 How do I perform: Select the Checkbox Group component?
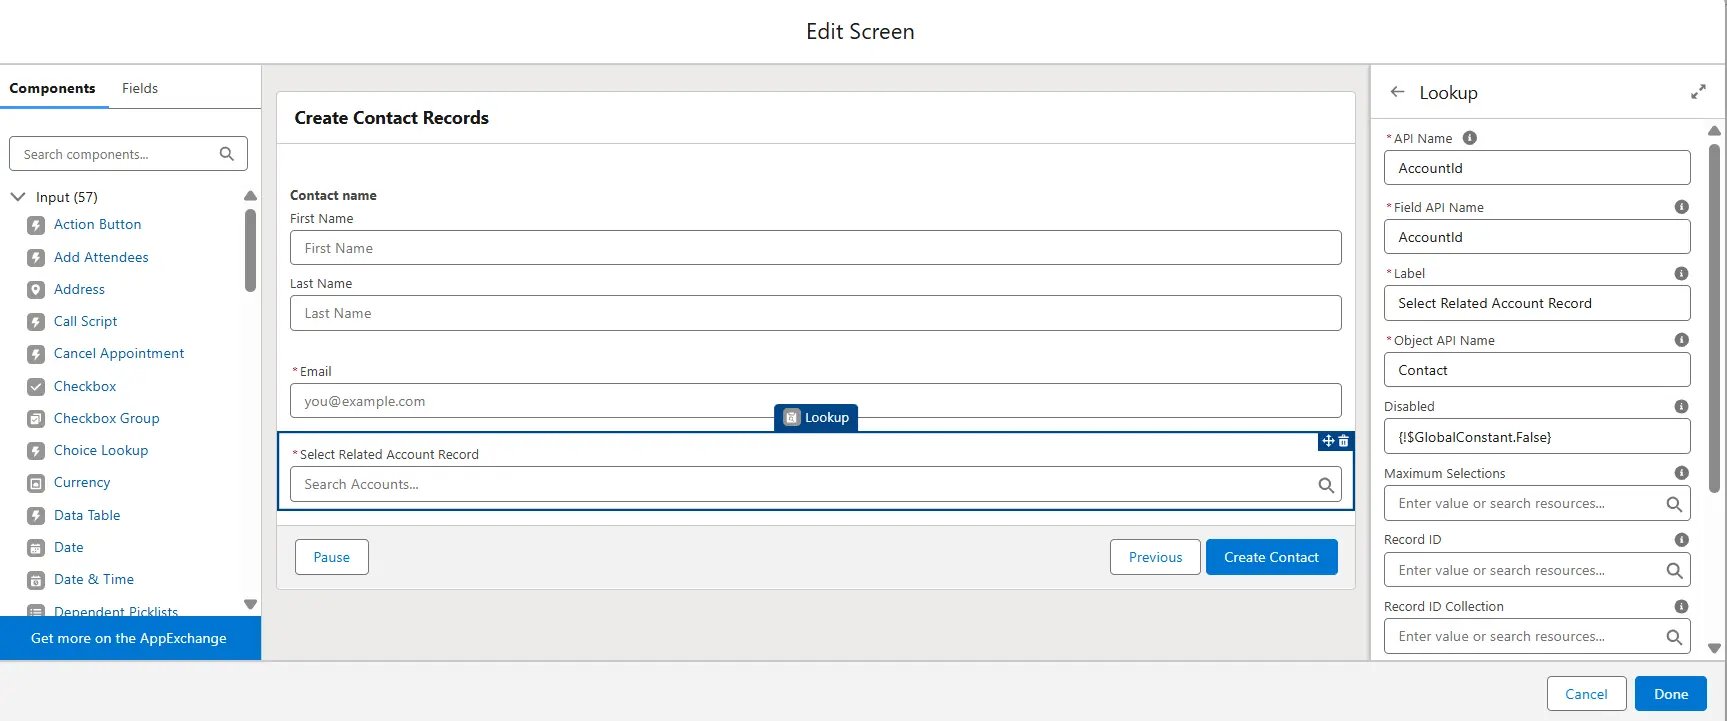coord(106,418)
